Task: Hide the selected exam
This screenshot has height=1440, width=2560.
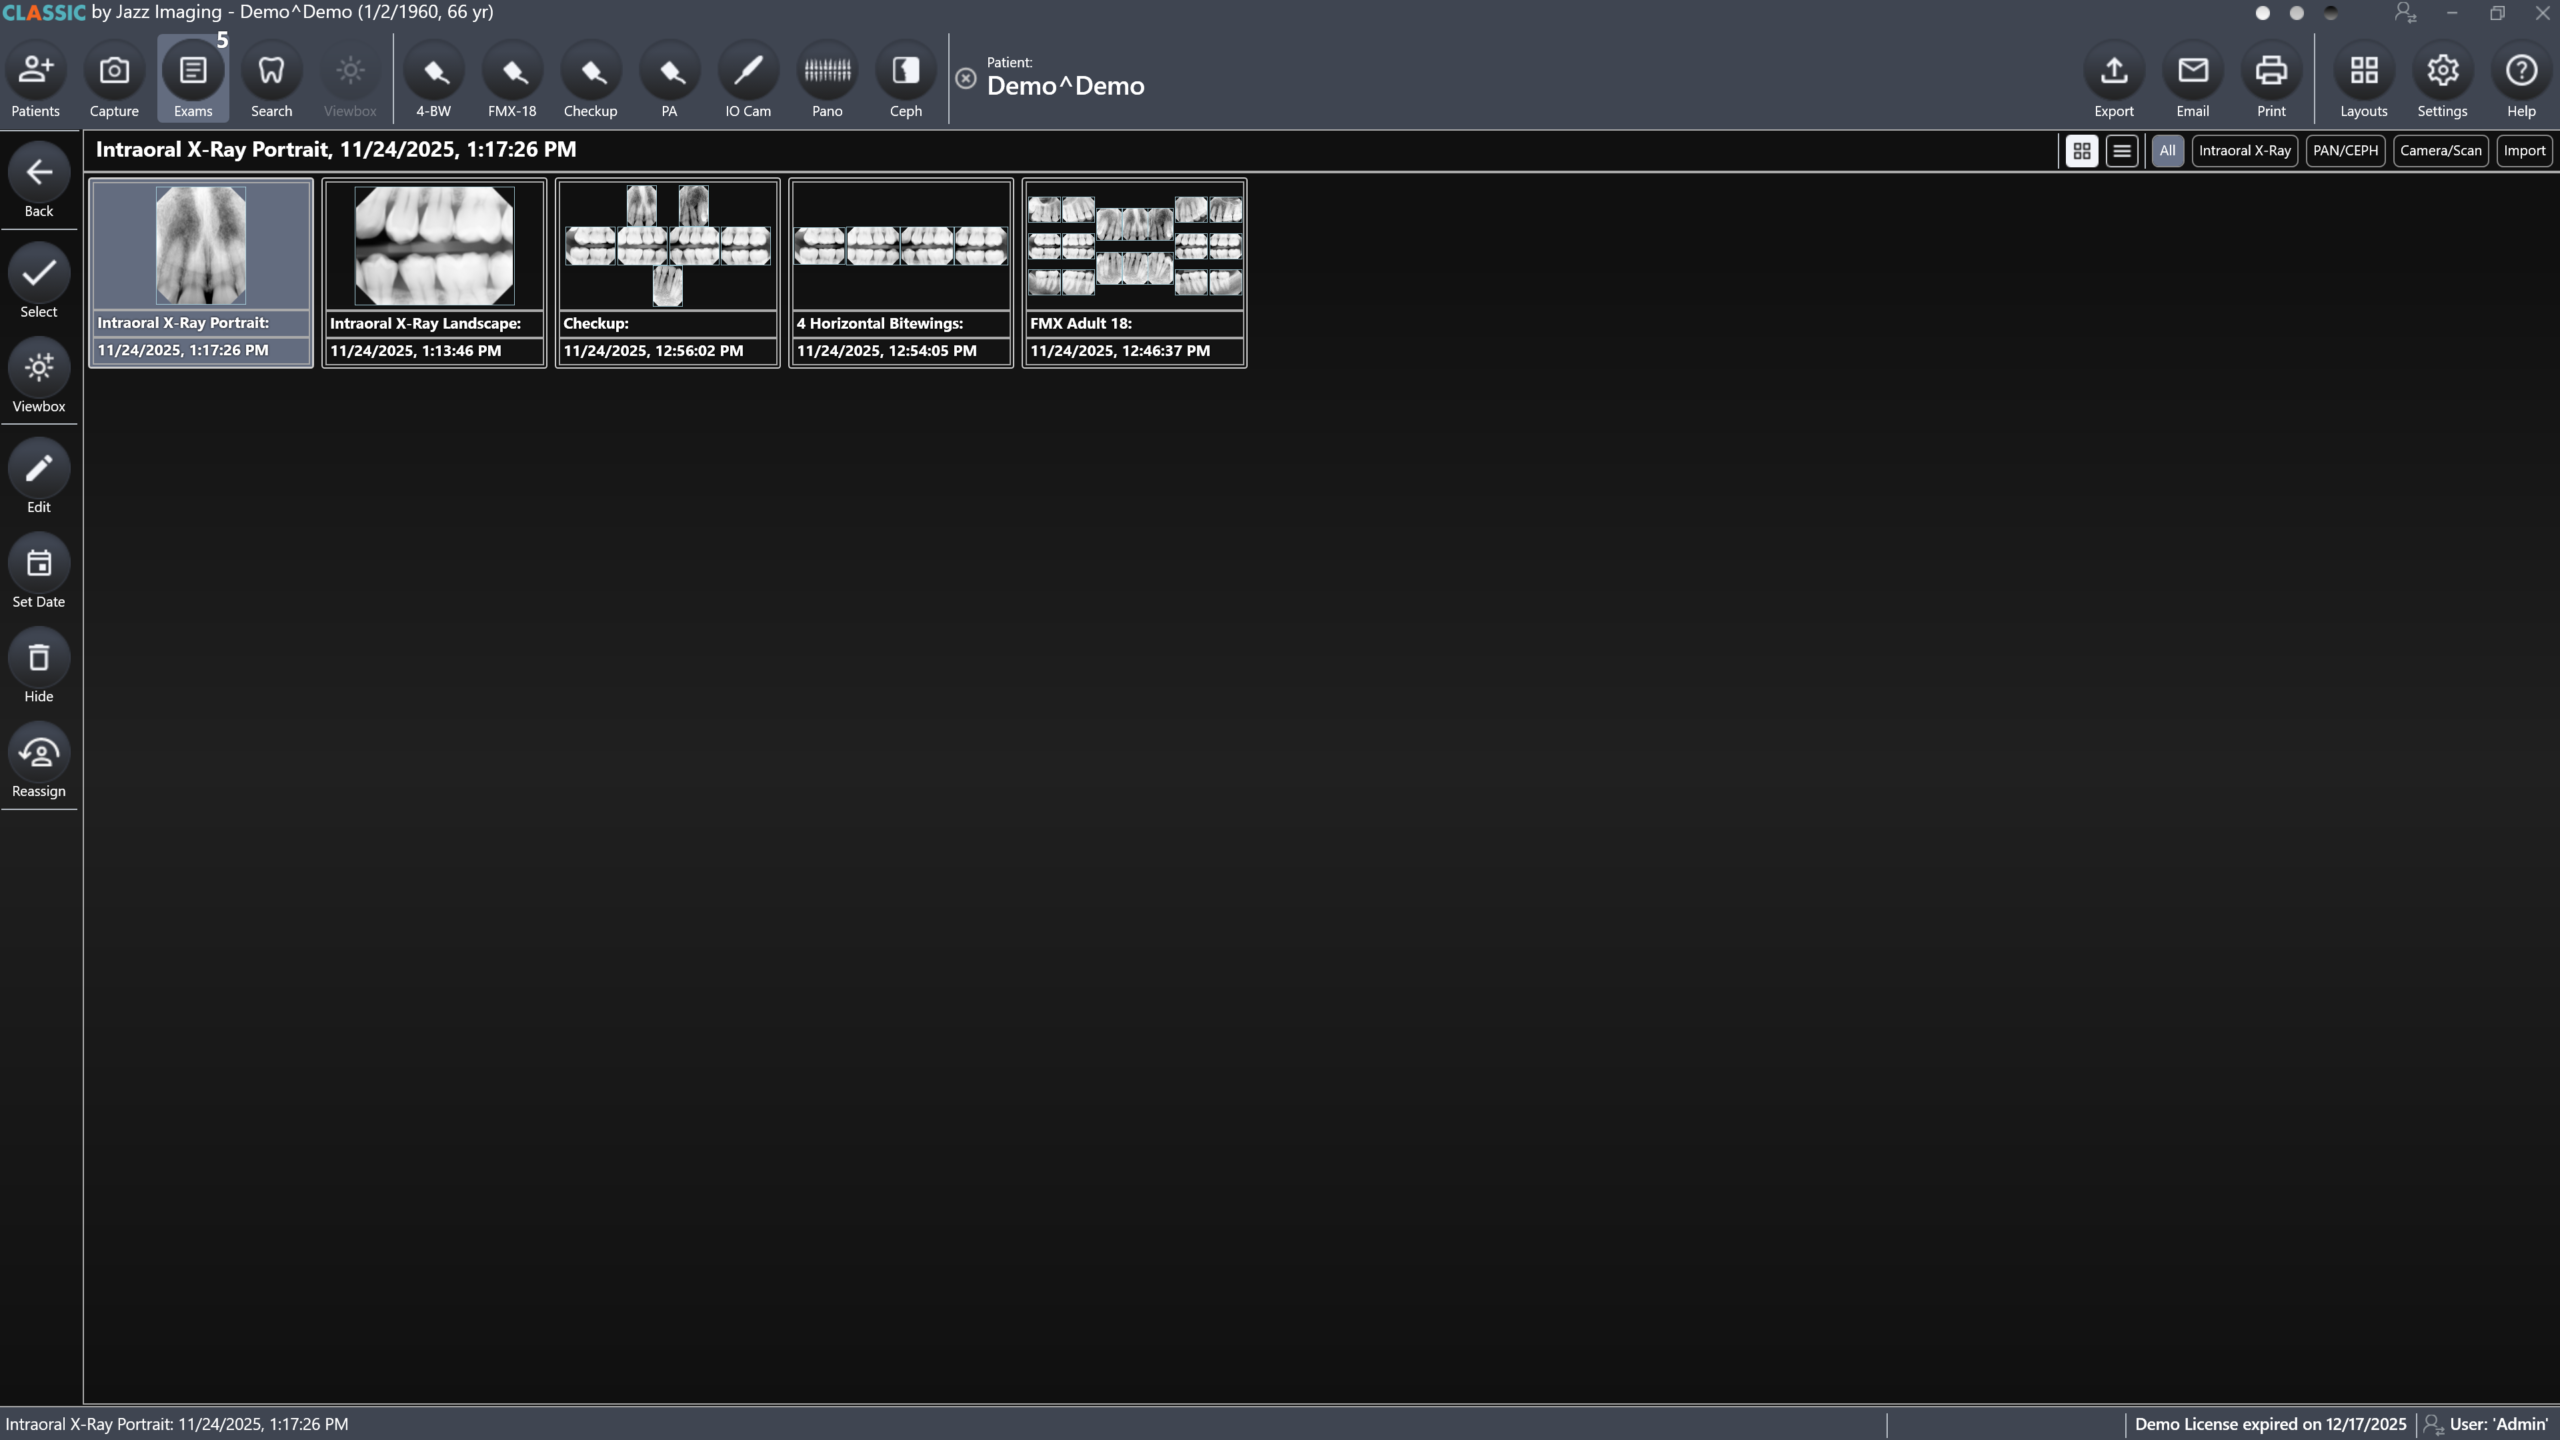Action: 39,659
